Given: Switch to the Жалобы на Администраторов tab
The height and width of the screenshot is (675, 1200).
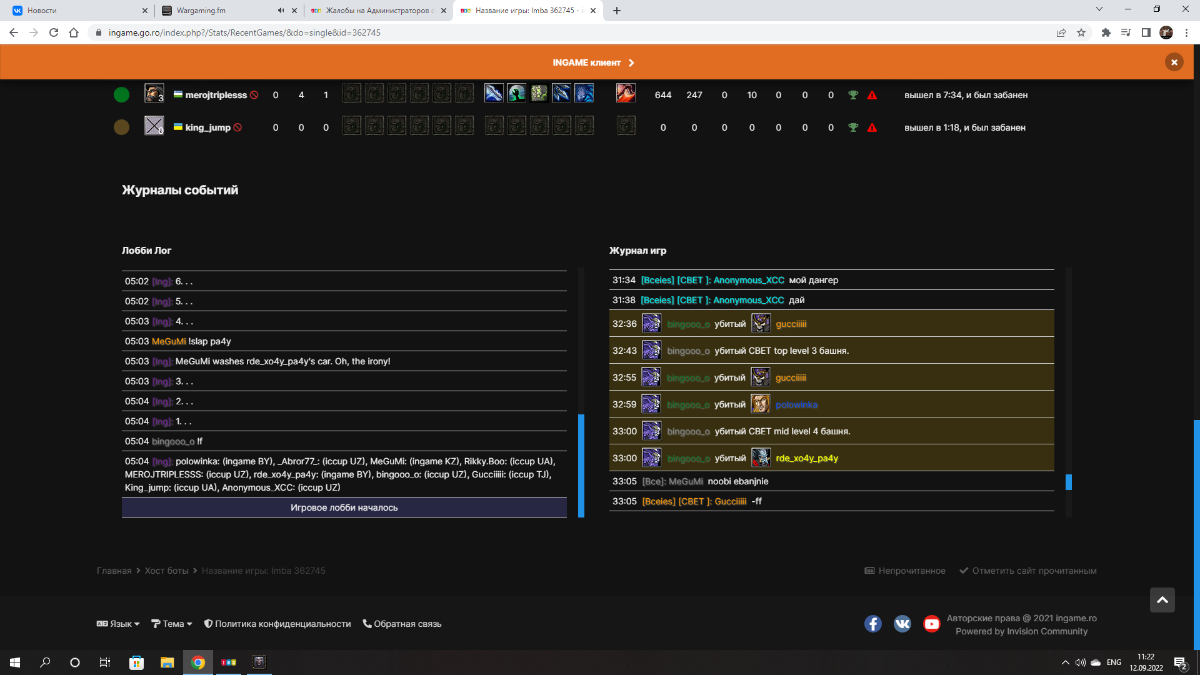Looking at the screenshot, I should point(370,11).
